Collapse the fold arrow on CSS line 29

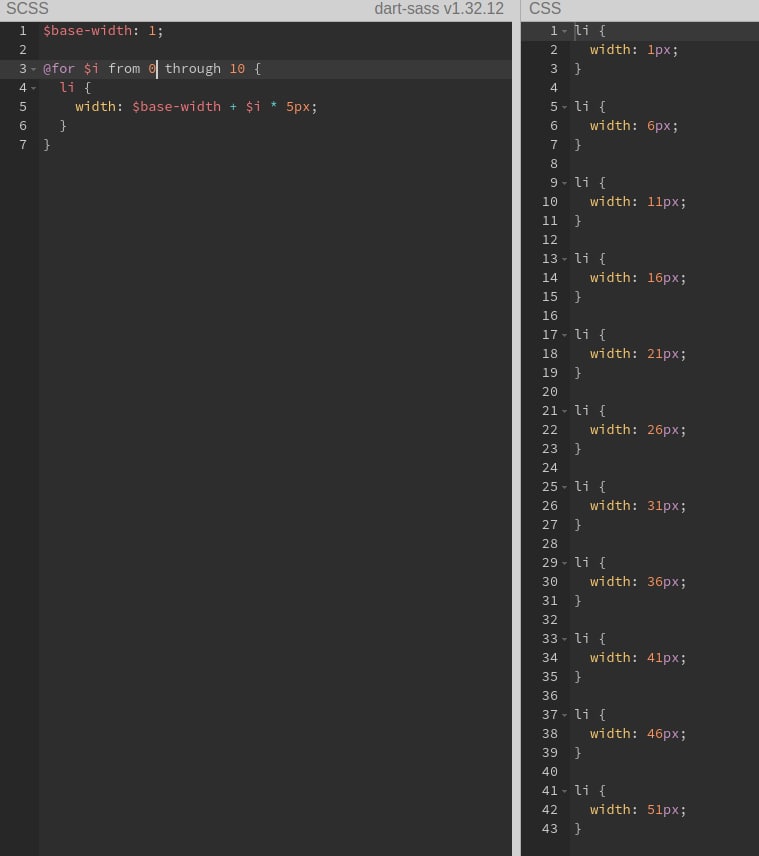[565, 563]
